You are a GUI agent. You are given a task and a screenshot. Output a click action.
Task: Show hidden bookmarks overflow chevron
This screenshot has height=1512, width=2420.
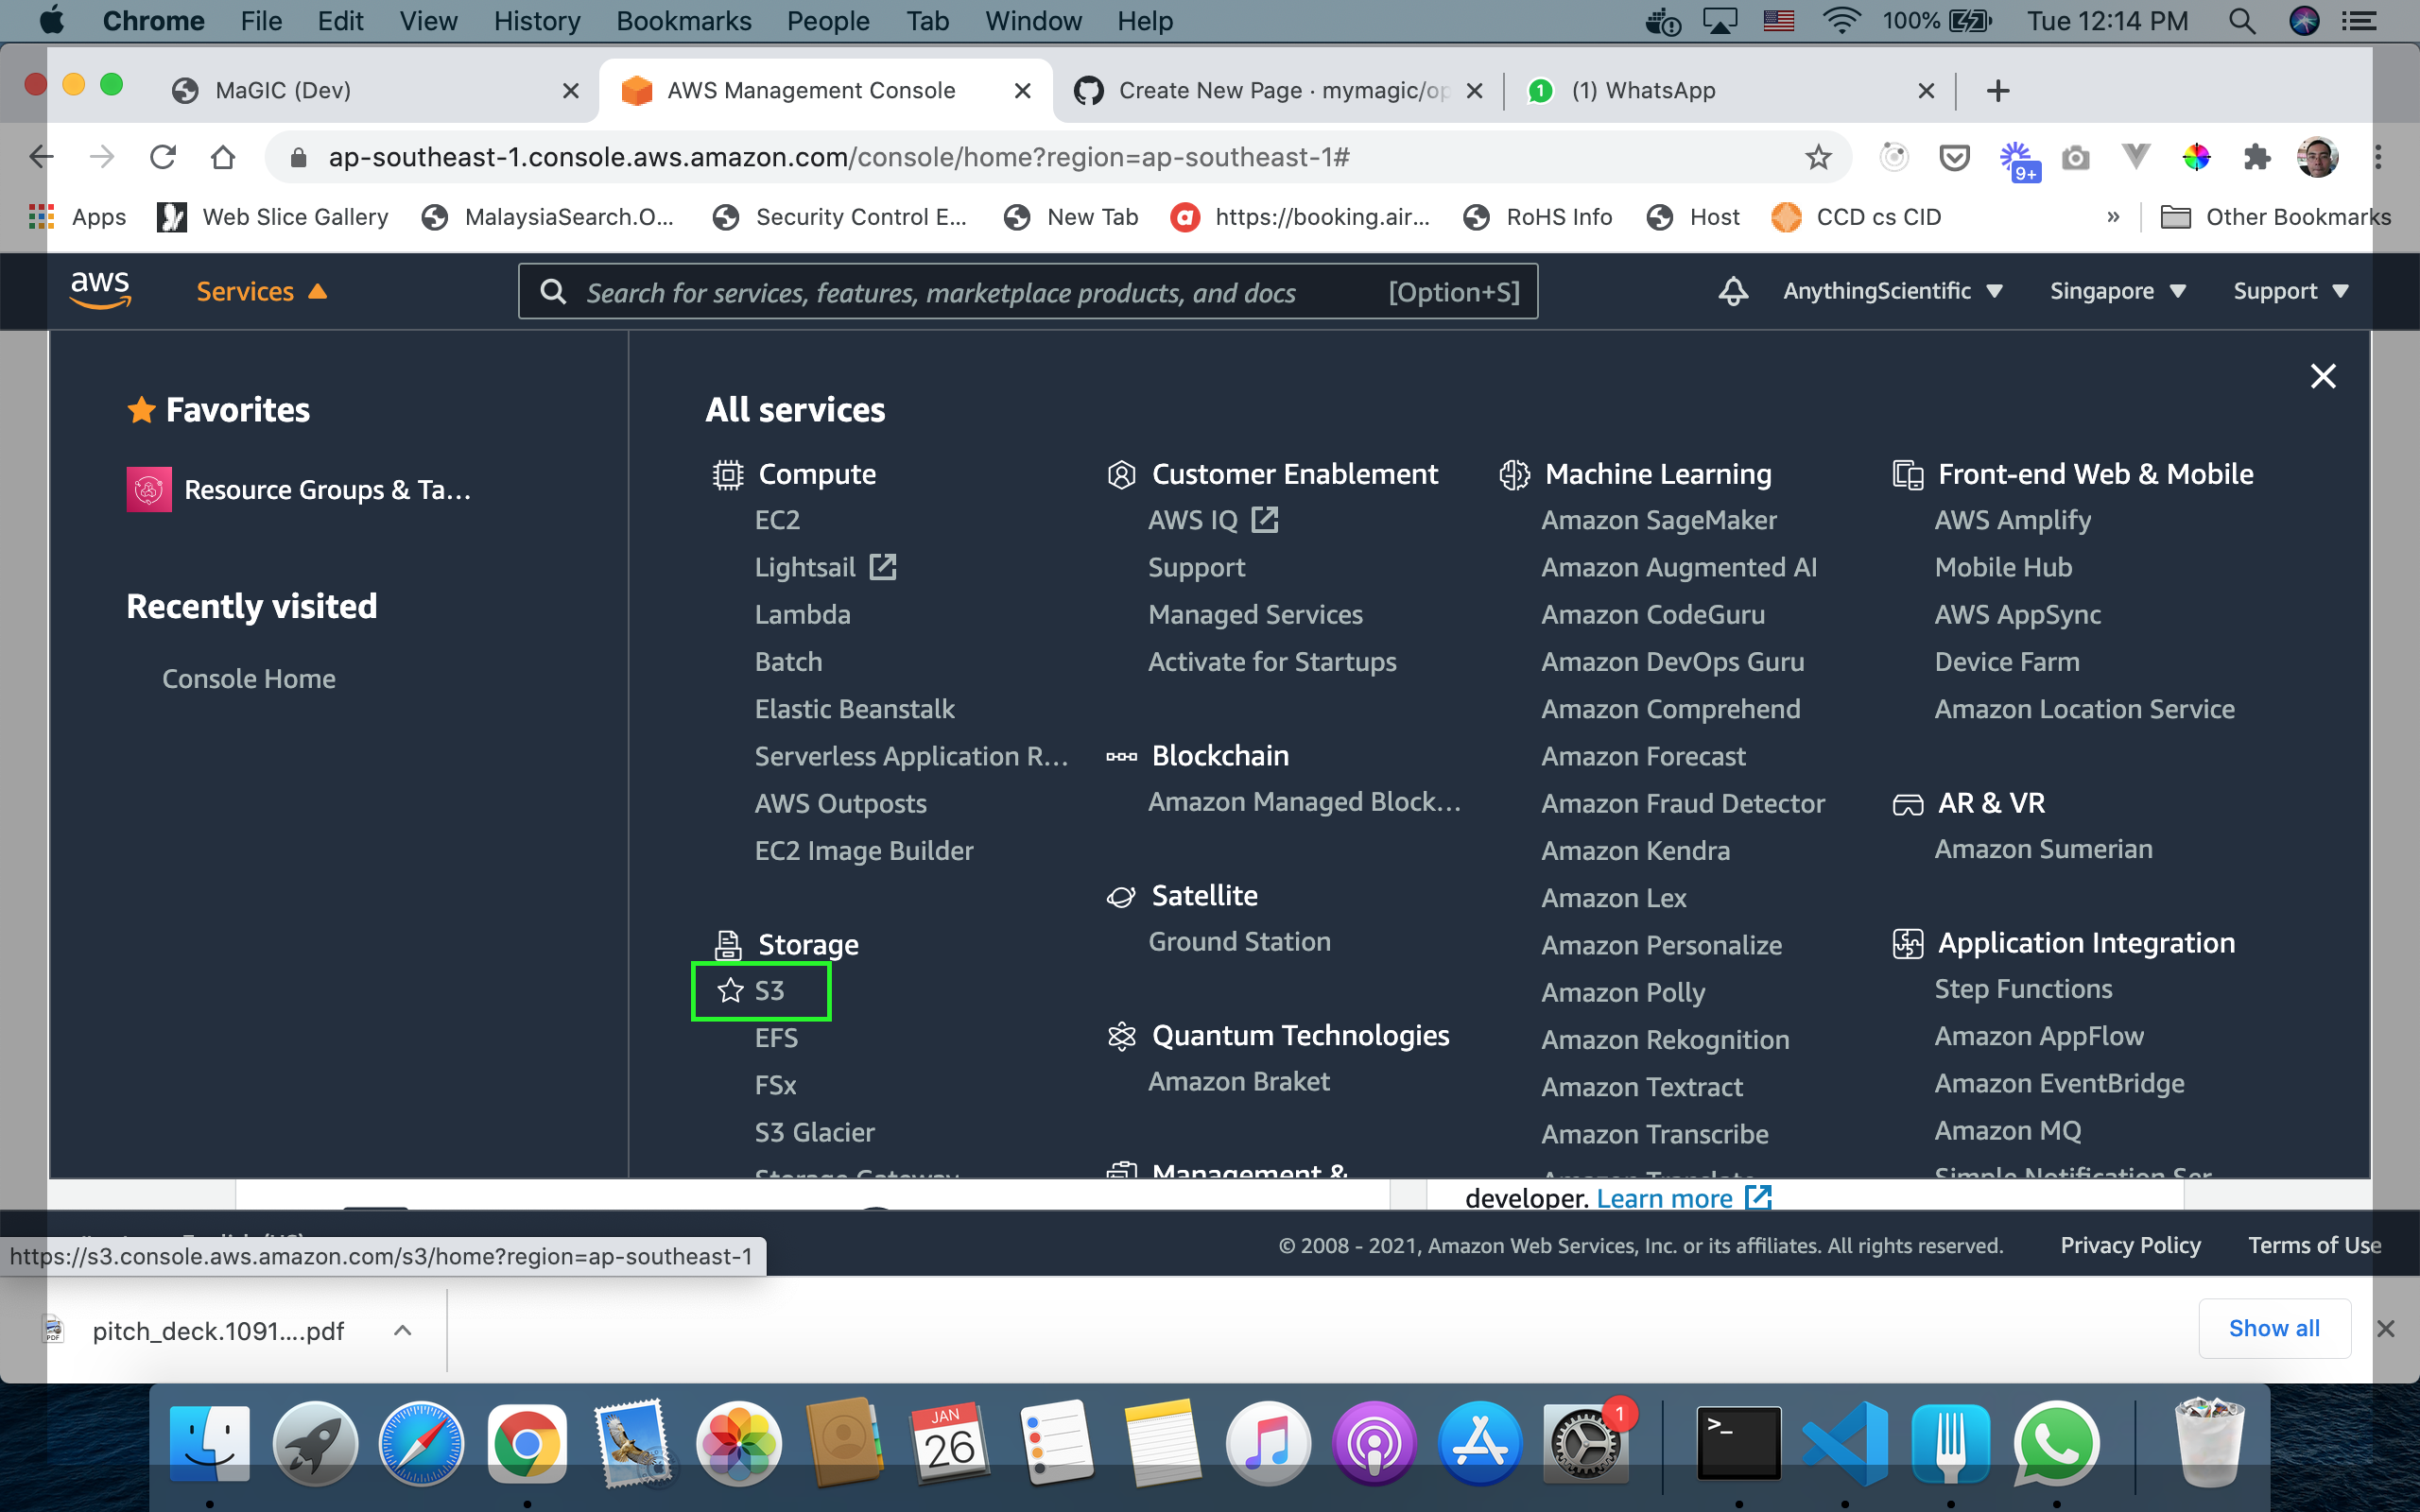pos(2113,217)
